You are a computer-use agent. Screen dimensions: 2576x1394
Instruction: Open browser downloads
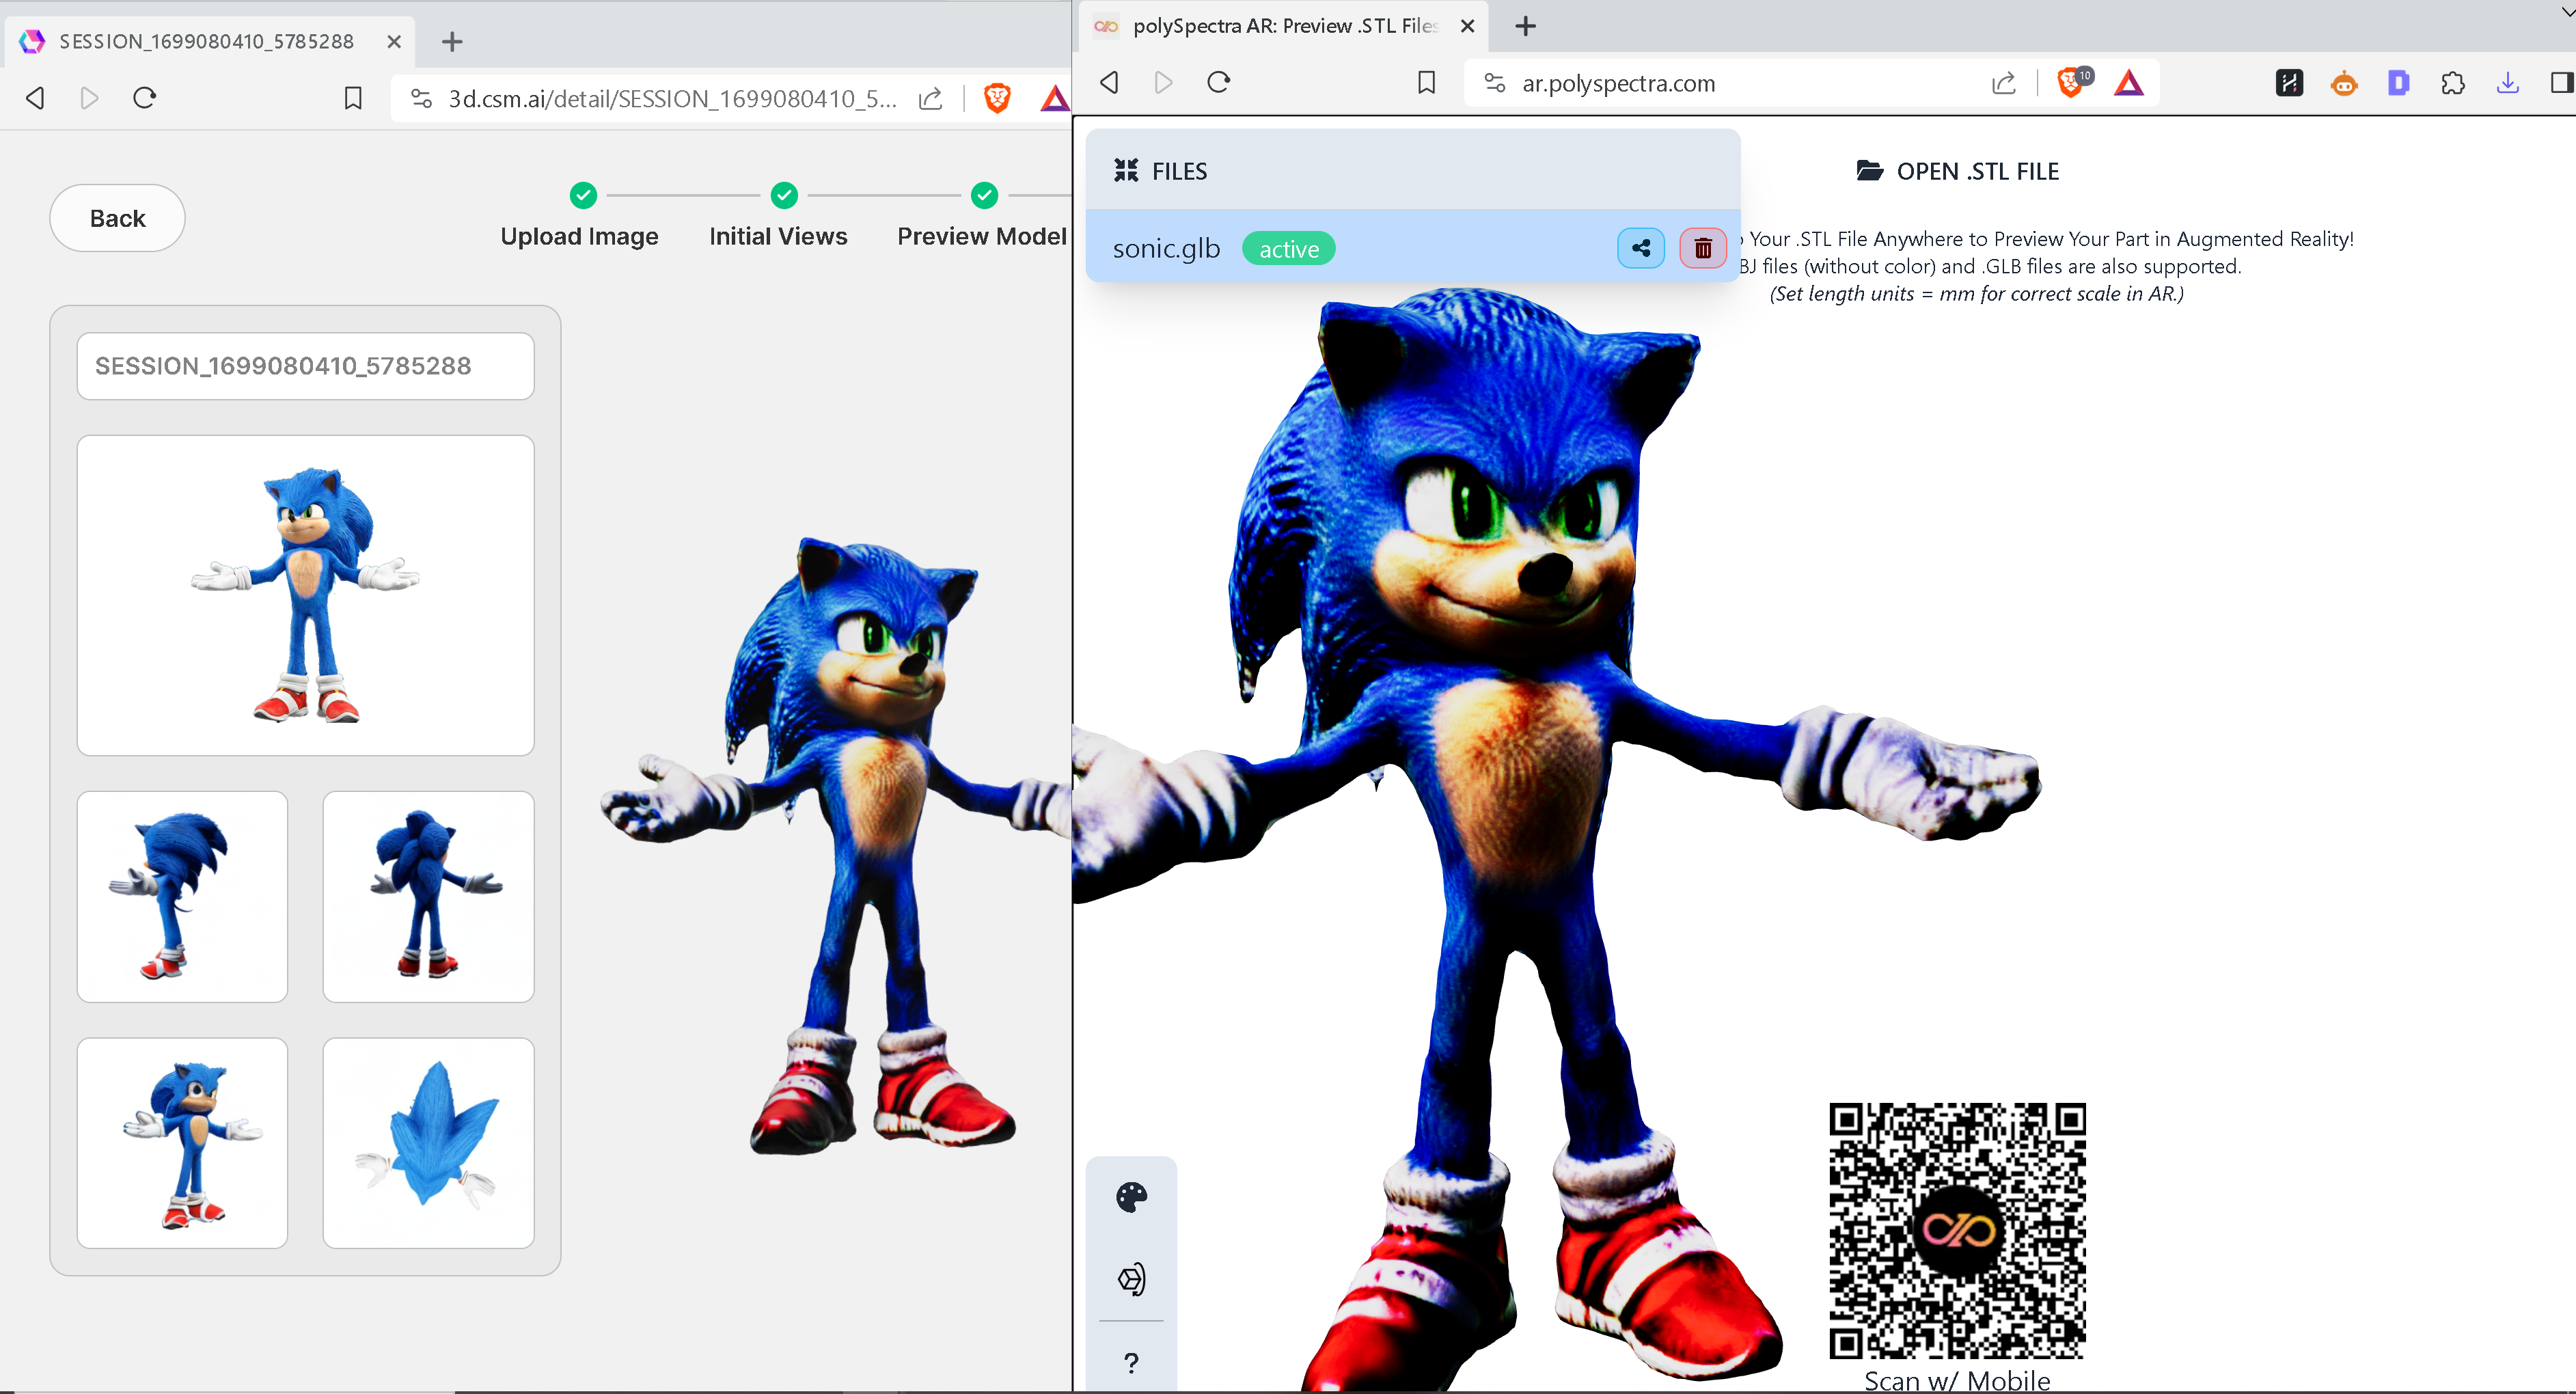2507,83
